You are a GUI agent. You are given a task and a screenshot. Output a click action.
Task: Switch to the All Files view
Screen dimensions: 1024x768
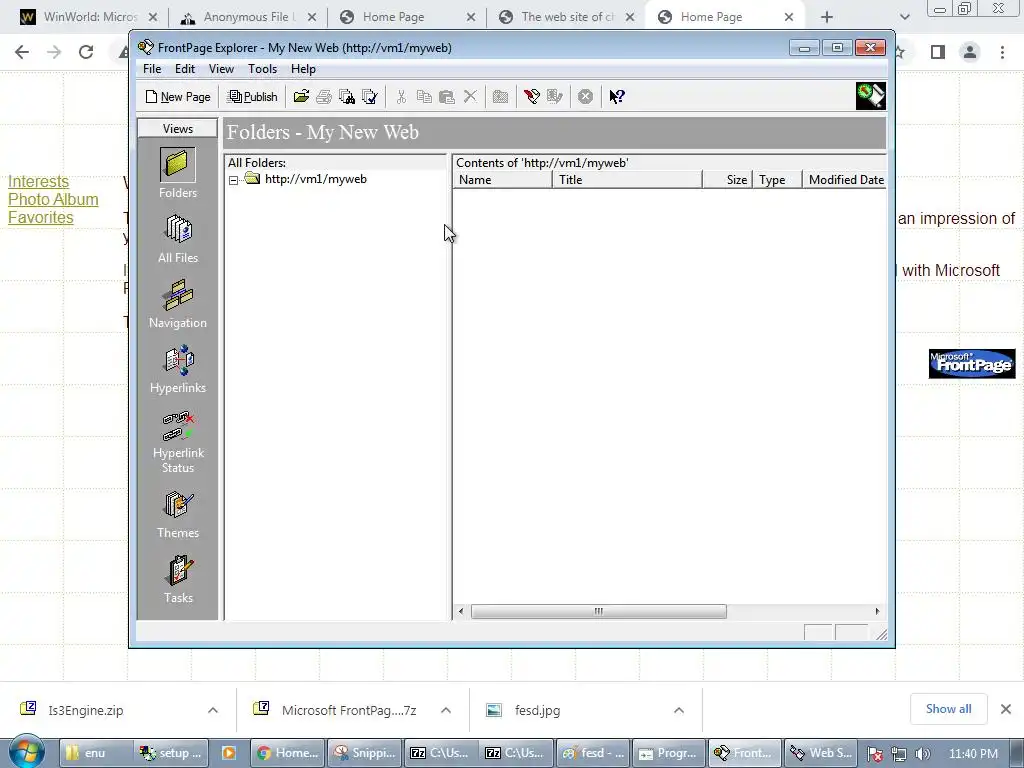coord(178,238)
